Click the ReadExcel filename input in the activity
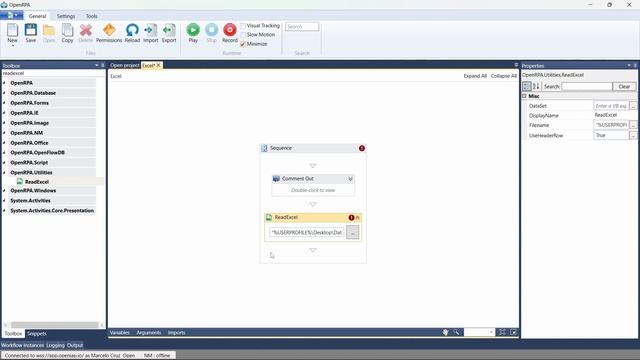 pyautogui.click(x=307, y=232)
